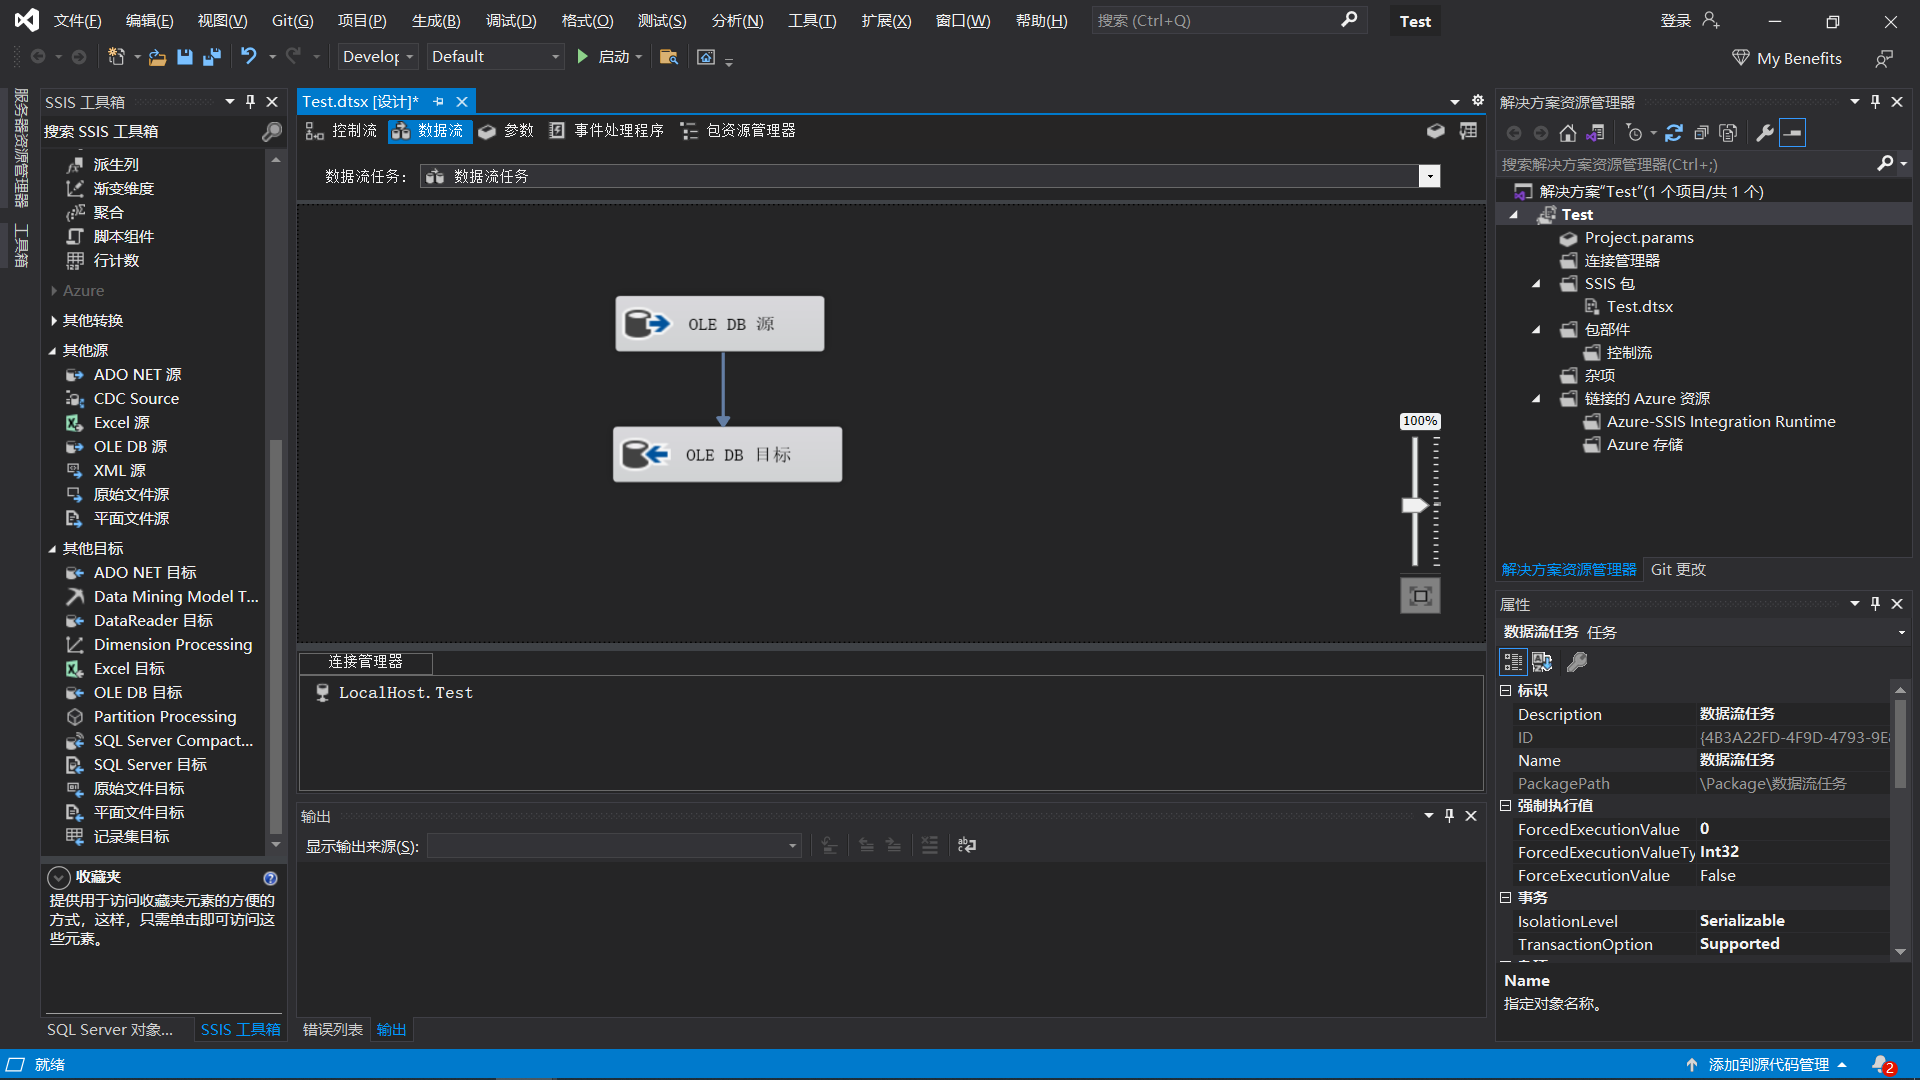The width and height of the screenshot is (1920, 1080).
Task: Click the refresh icon in Solution Explorer
Action: point(1674,133)
